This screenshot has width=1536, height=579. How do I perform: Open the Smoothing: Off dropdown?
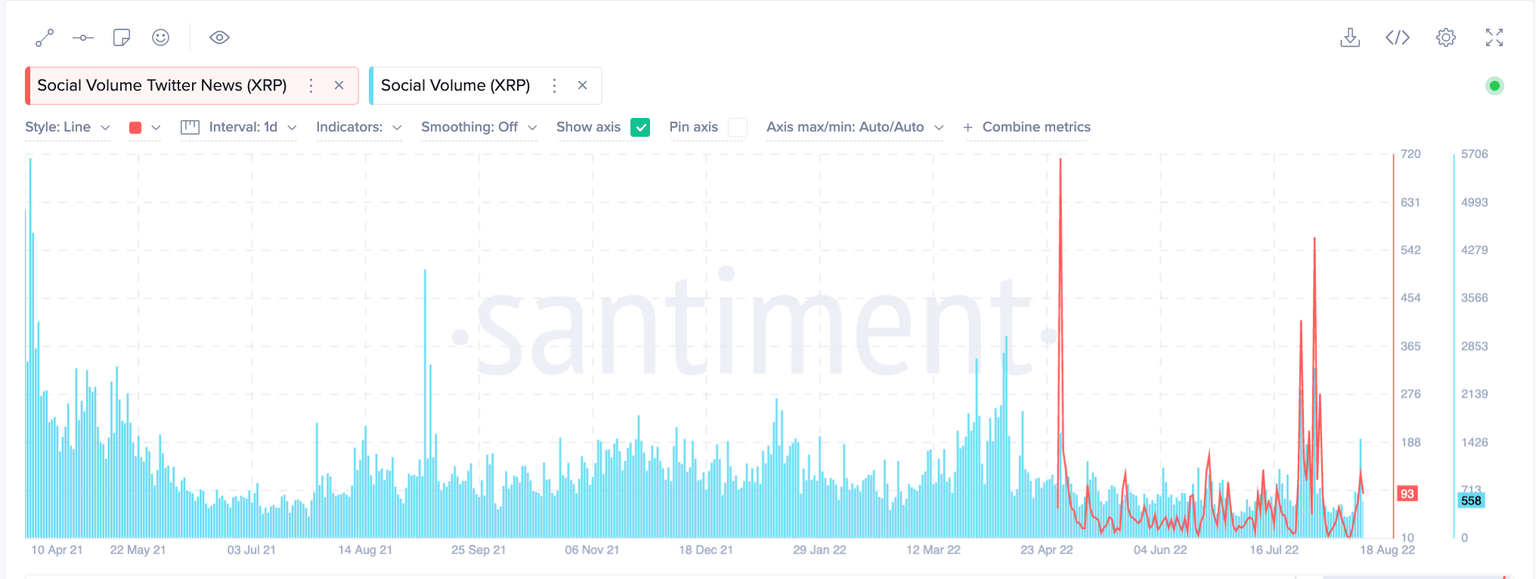[x=479, y=128]
